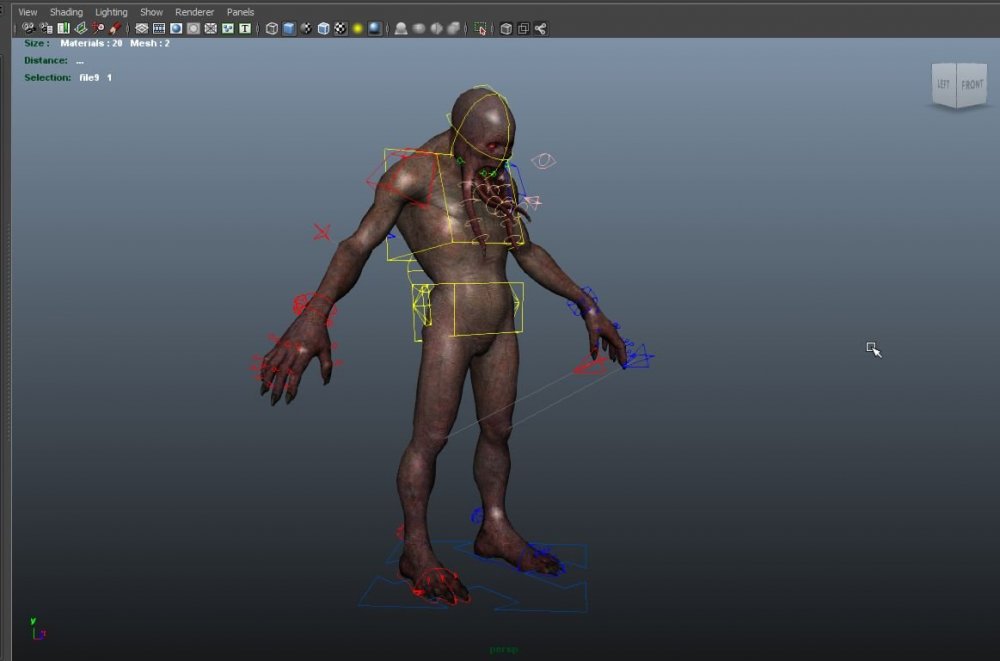Click the LEFT face of ViewCube
The width and height of the screenshot is (1000, 661).
tap(943, 85)
